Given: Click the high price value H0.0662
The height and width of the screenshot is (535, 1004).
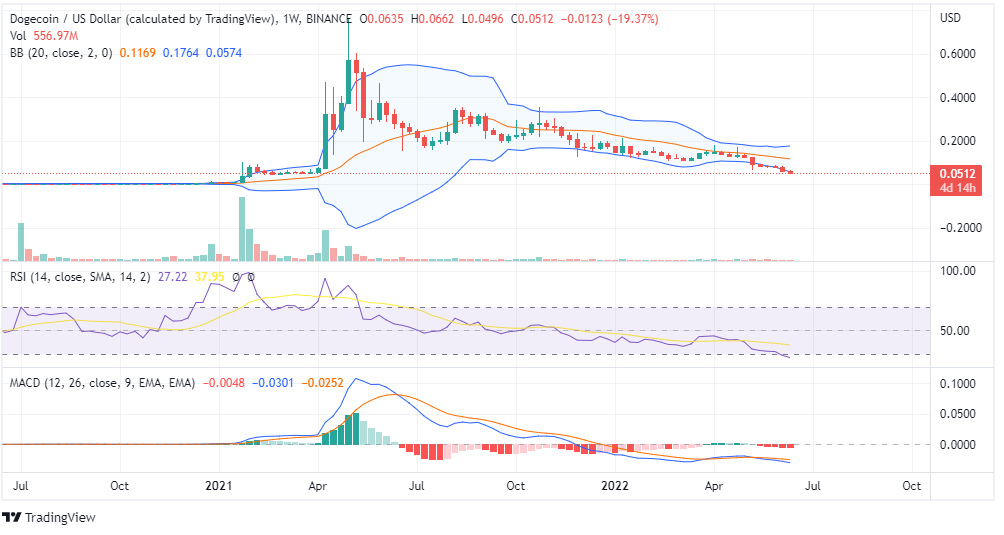Looking at the screenshot, I should (432, 19).
